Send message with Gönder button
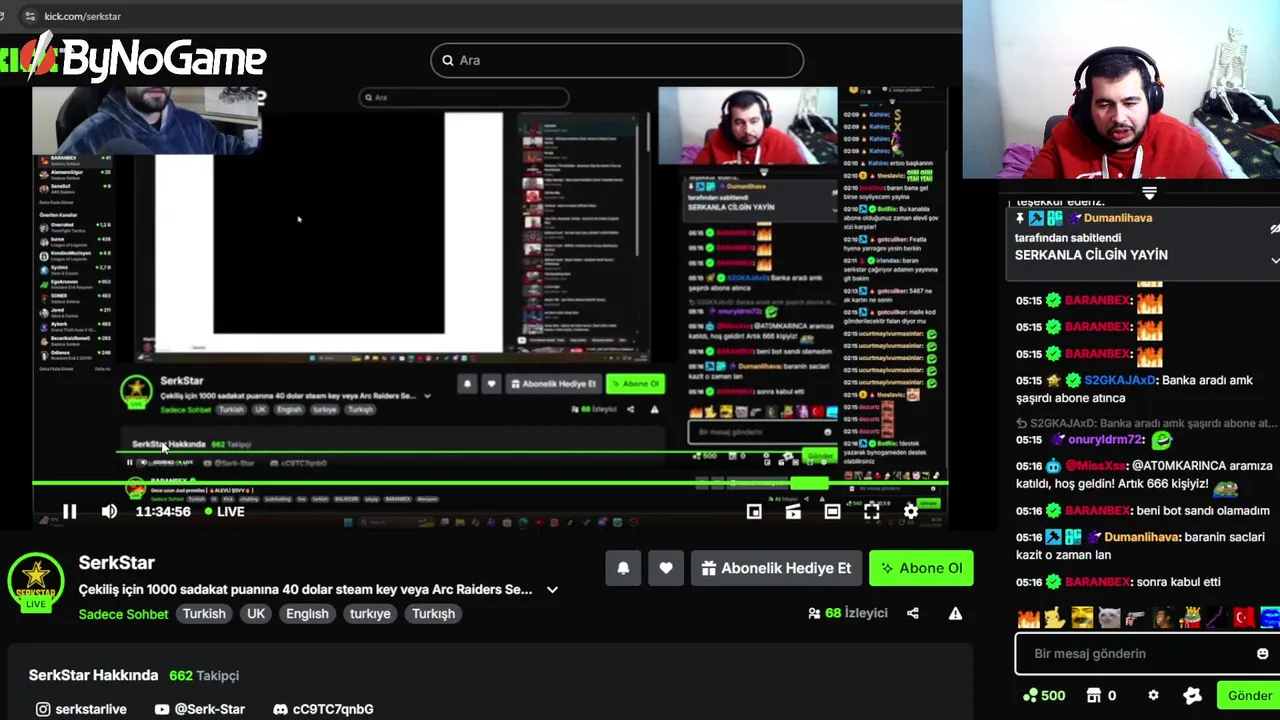The image size is (1280, 720). click(x=1249, y=695)
